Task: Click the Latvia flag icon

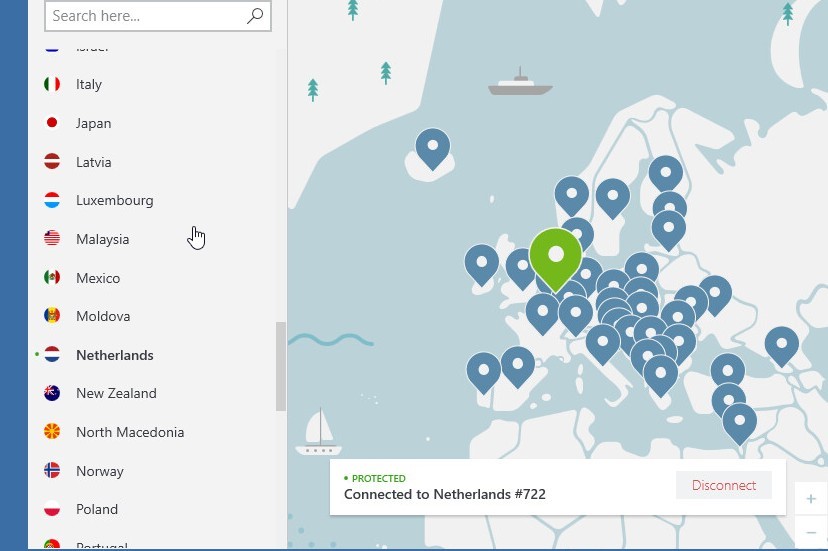Action: point(52,162)
